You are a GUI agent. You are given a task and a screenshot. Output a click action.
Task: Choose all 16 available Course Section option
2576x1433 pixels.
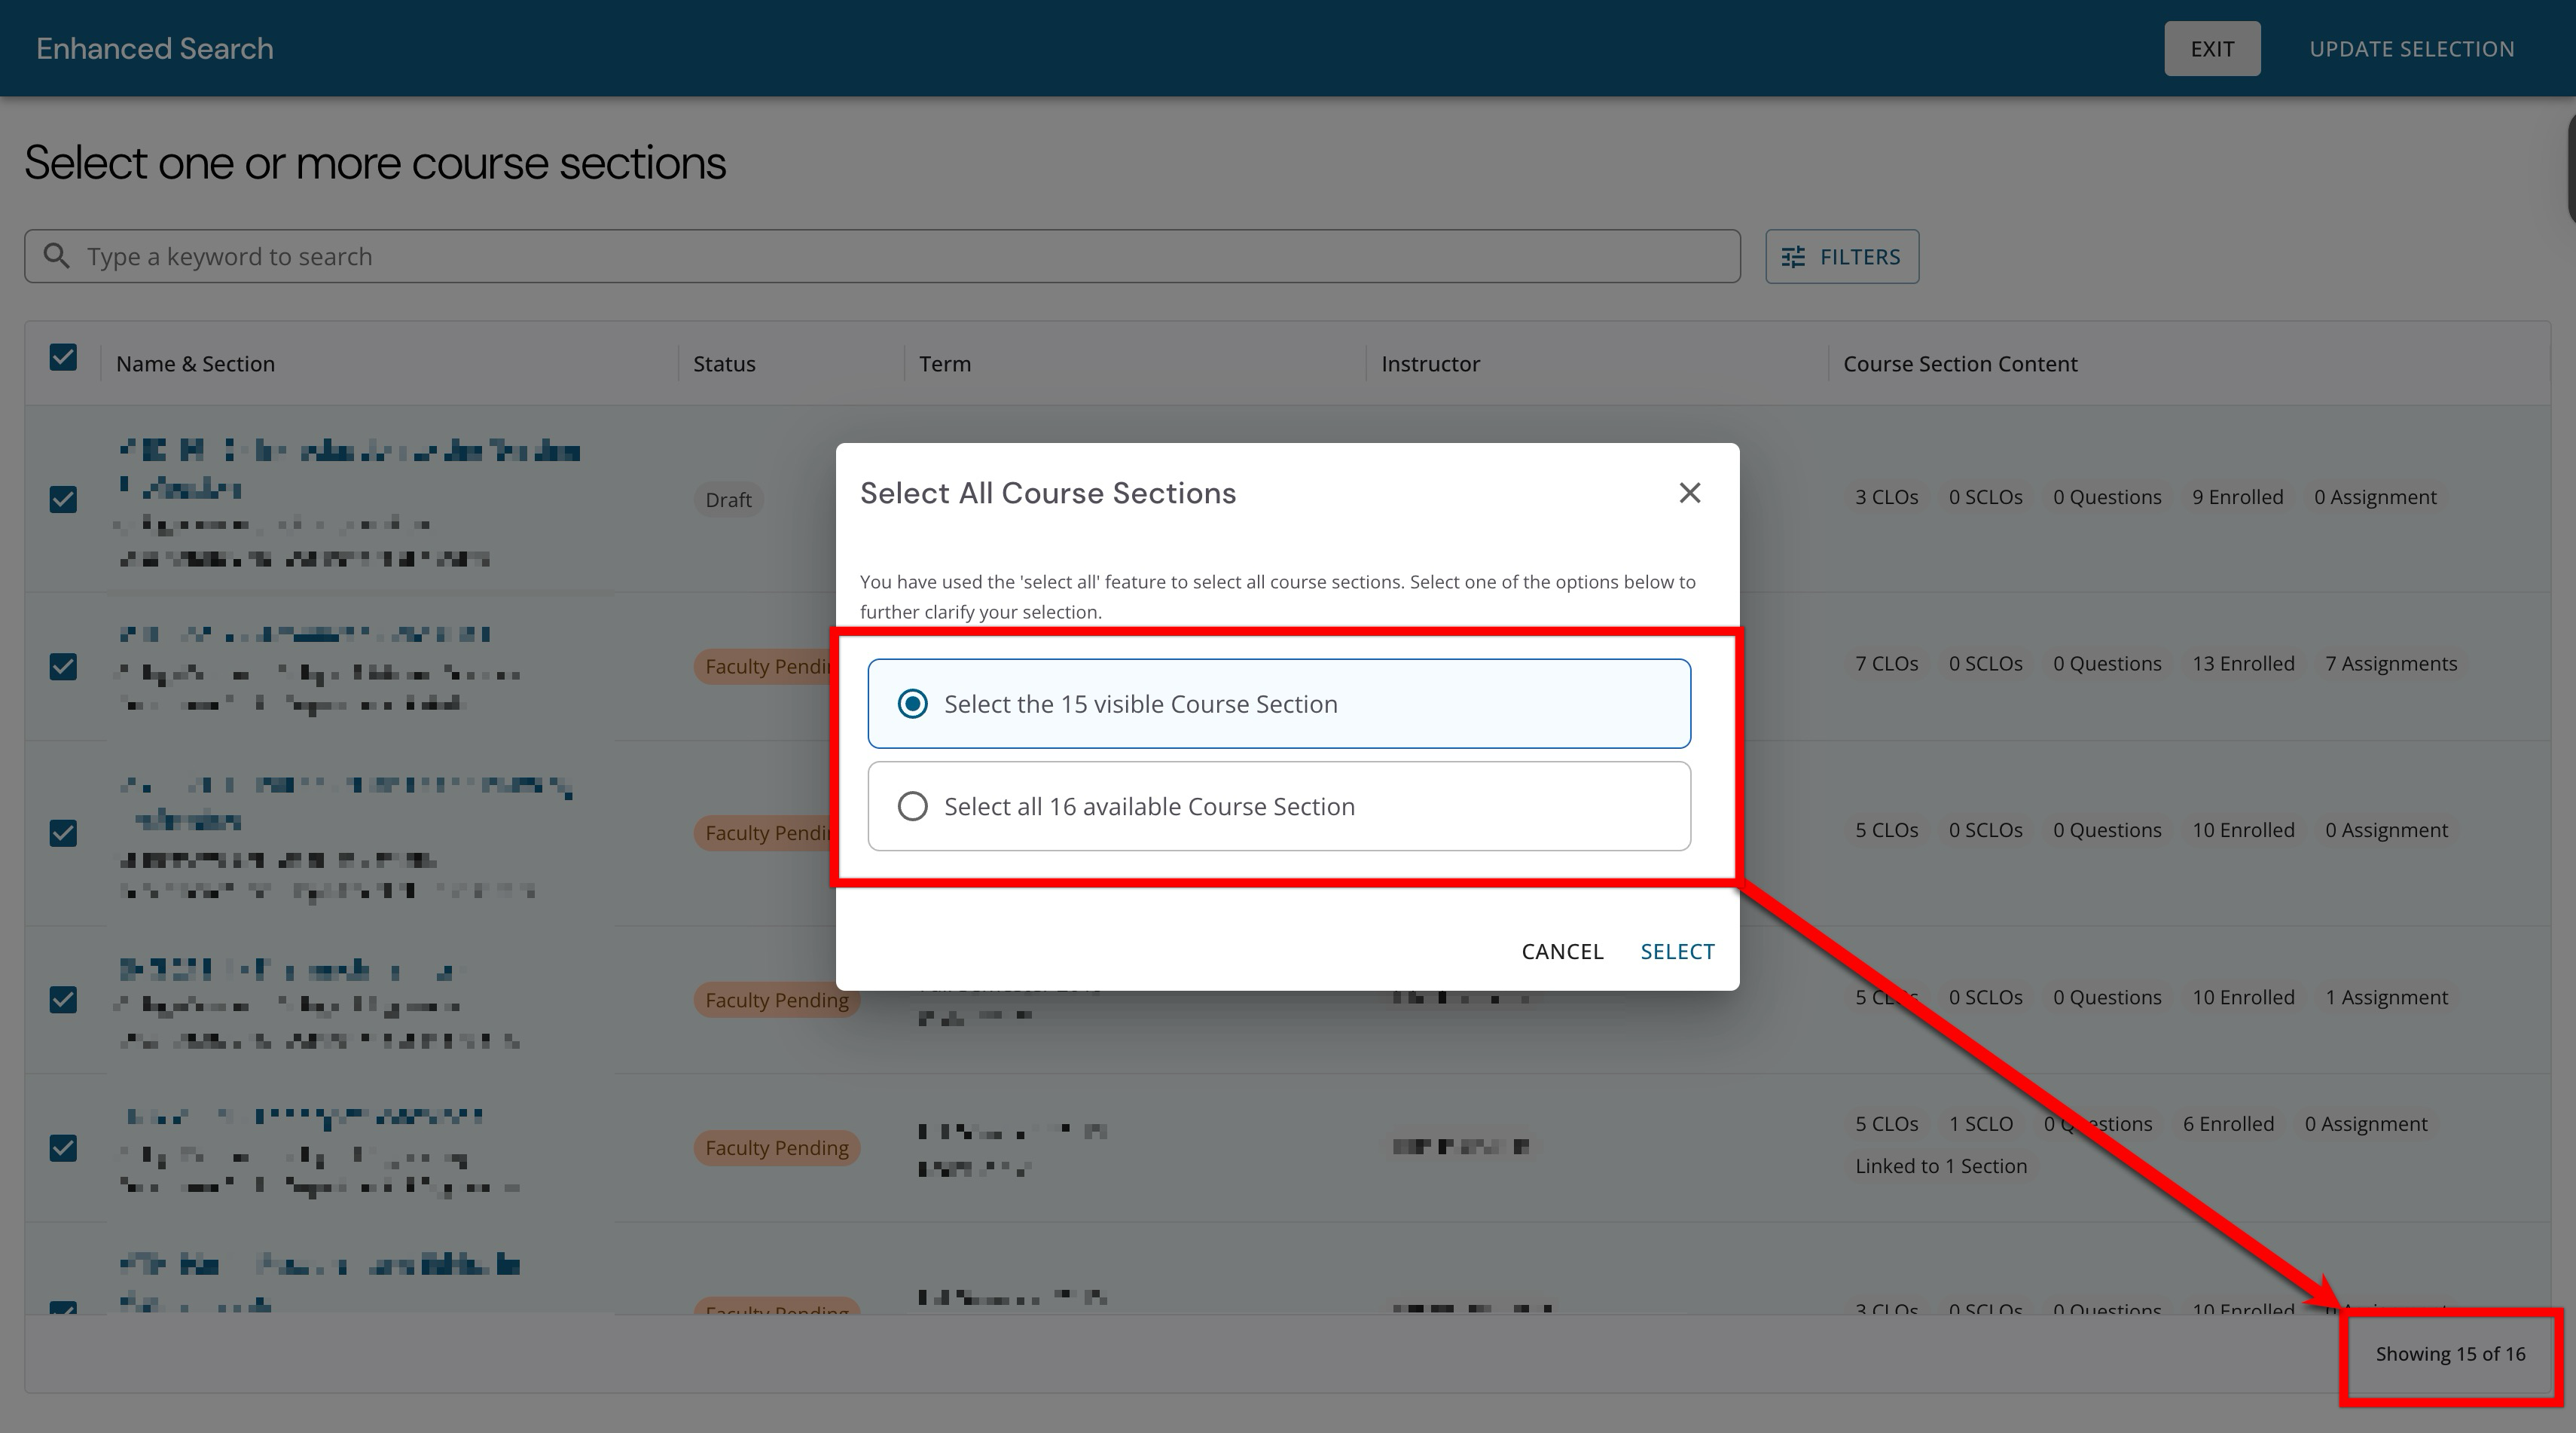[912, 806]
